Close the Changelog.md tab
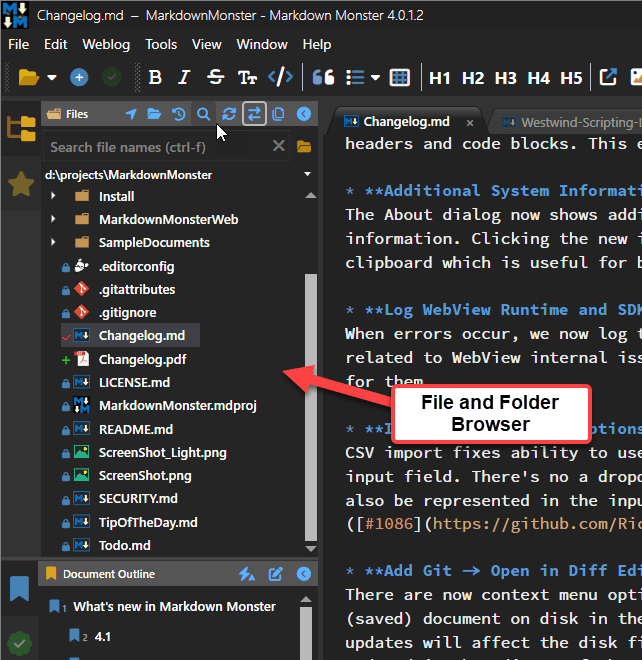Viewport: 642px width, 660px height. 470,123
